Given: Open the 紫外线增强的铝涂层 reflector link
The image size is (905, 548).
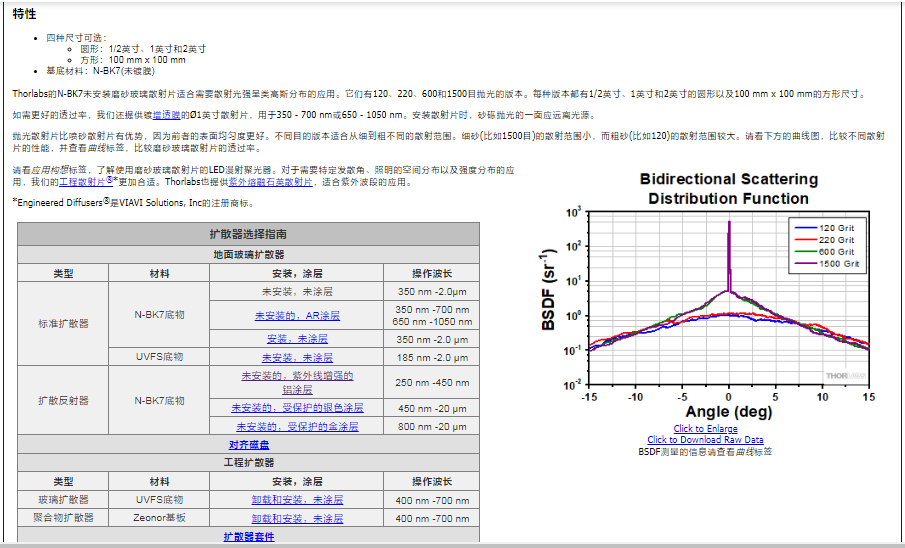Looking at the screenshot, I should point(297,383).
